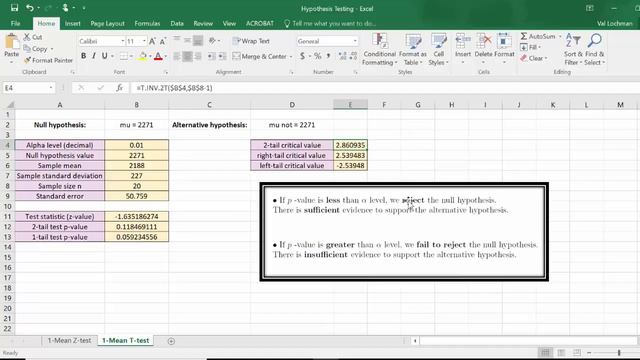Apply the yellow fill color bucket
Screen dimensions: 640x360
pos(142,56)
